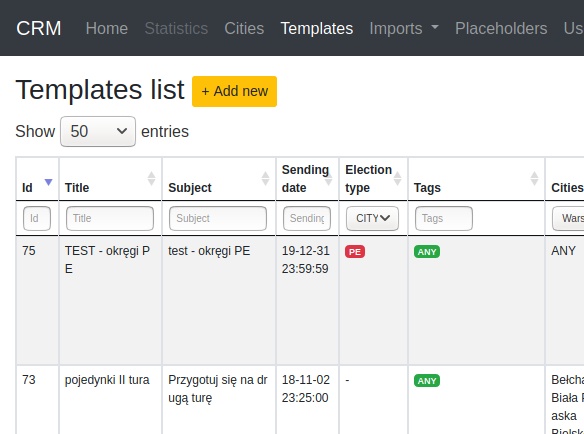Focus the Sending date filter field
This screenshot has width=584, height=434.
pyautogui.click(x=307, y=218)
